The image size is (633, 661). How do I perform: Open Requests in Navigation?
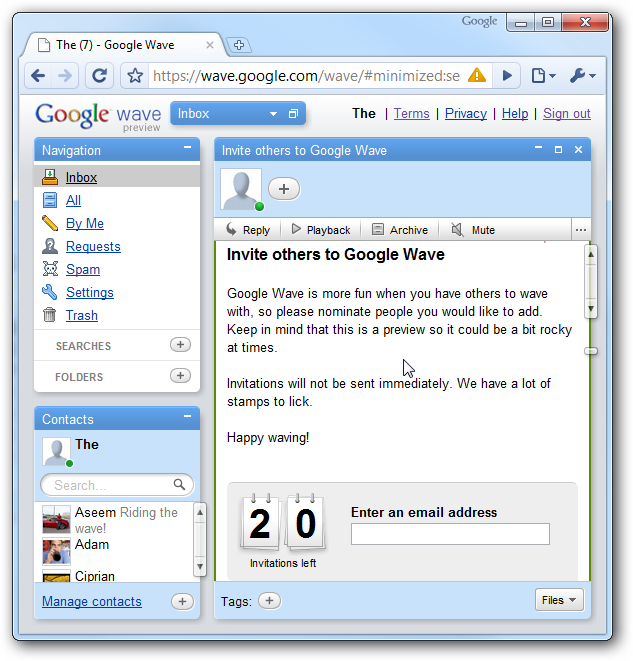[93, 246]
